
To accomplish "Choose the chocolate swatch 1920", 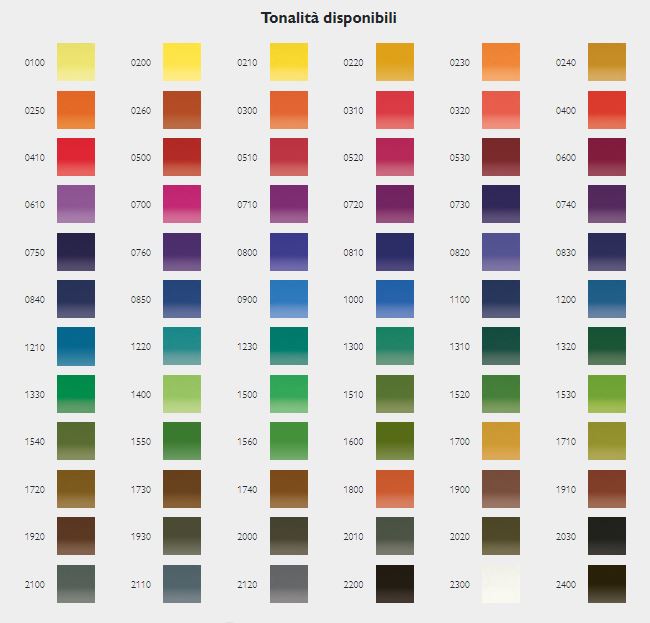I will (76, 536).
